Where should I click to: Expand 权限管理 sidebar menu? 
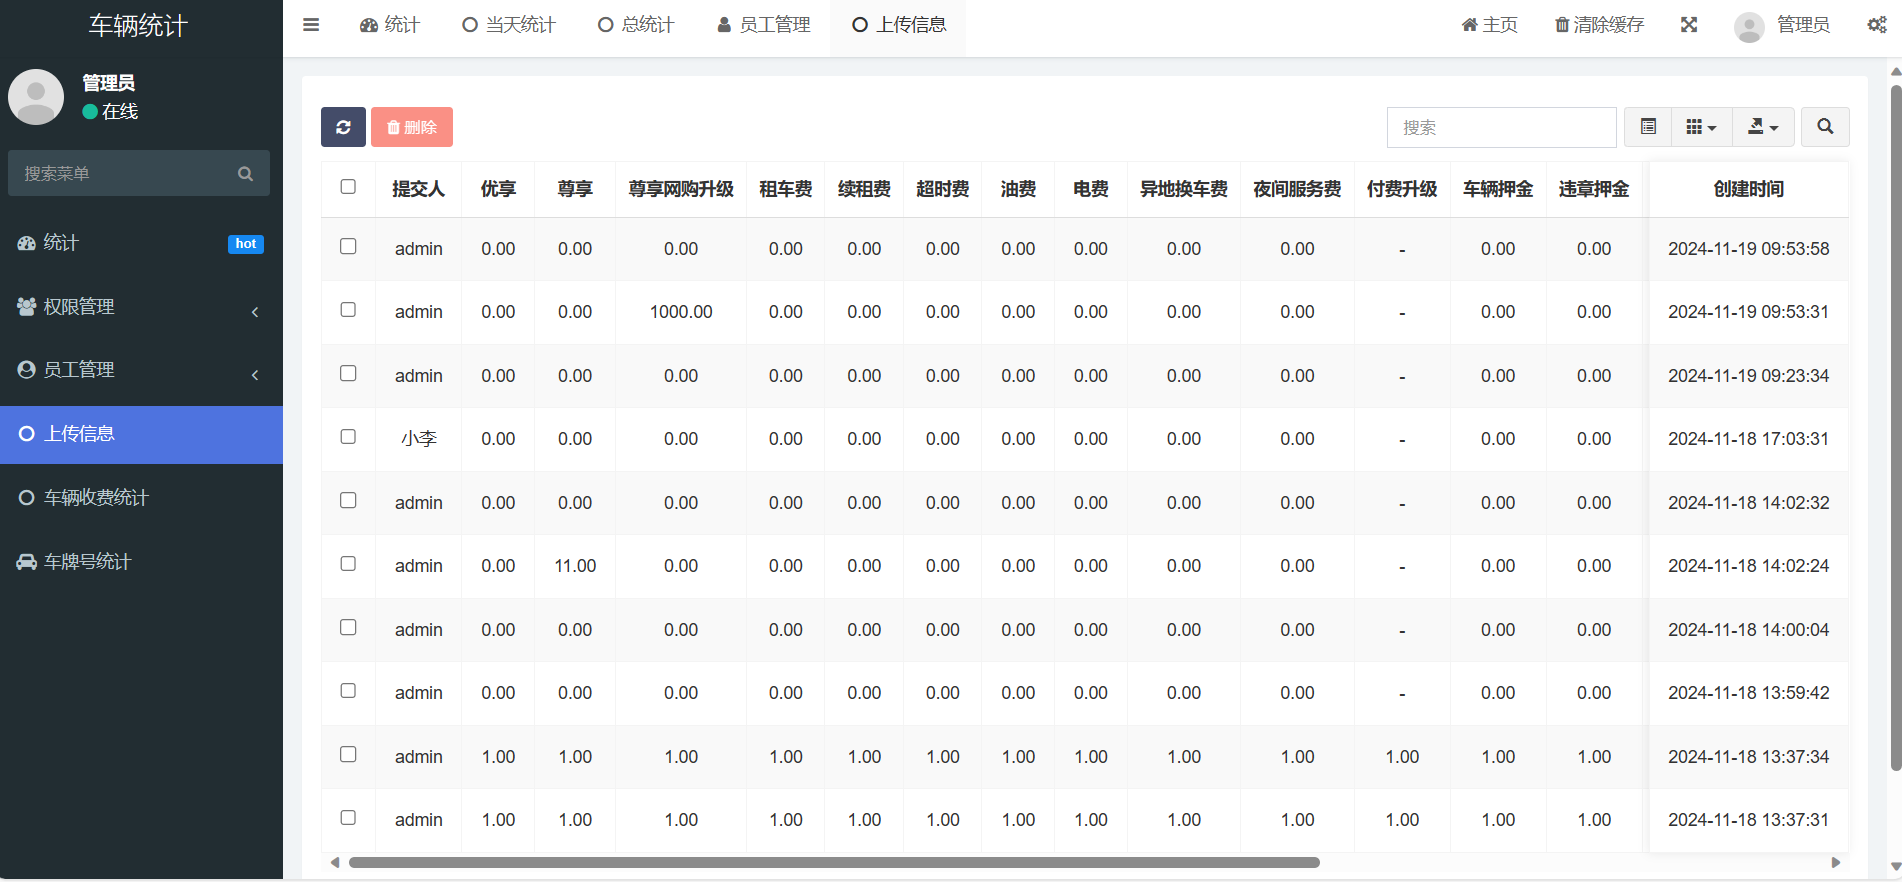click(141, 307)
